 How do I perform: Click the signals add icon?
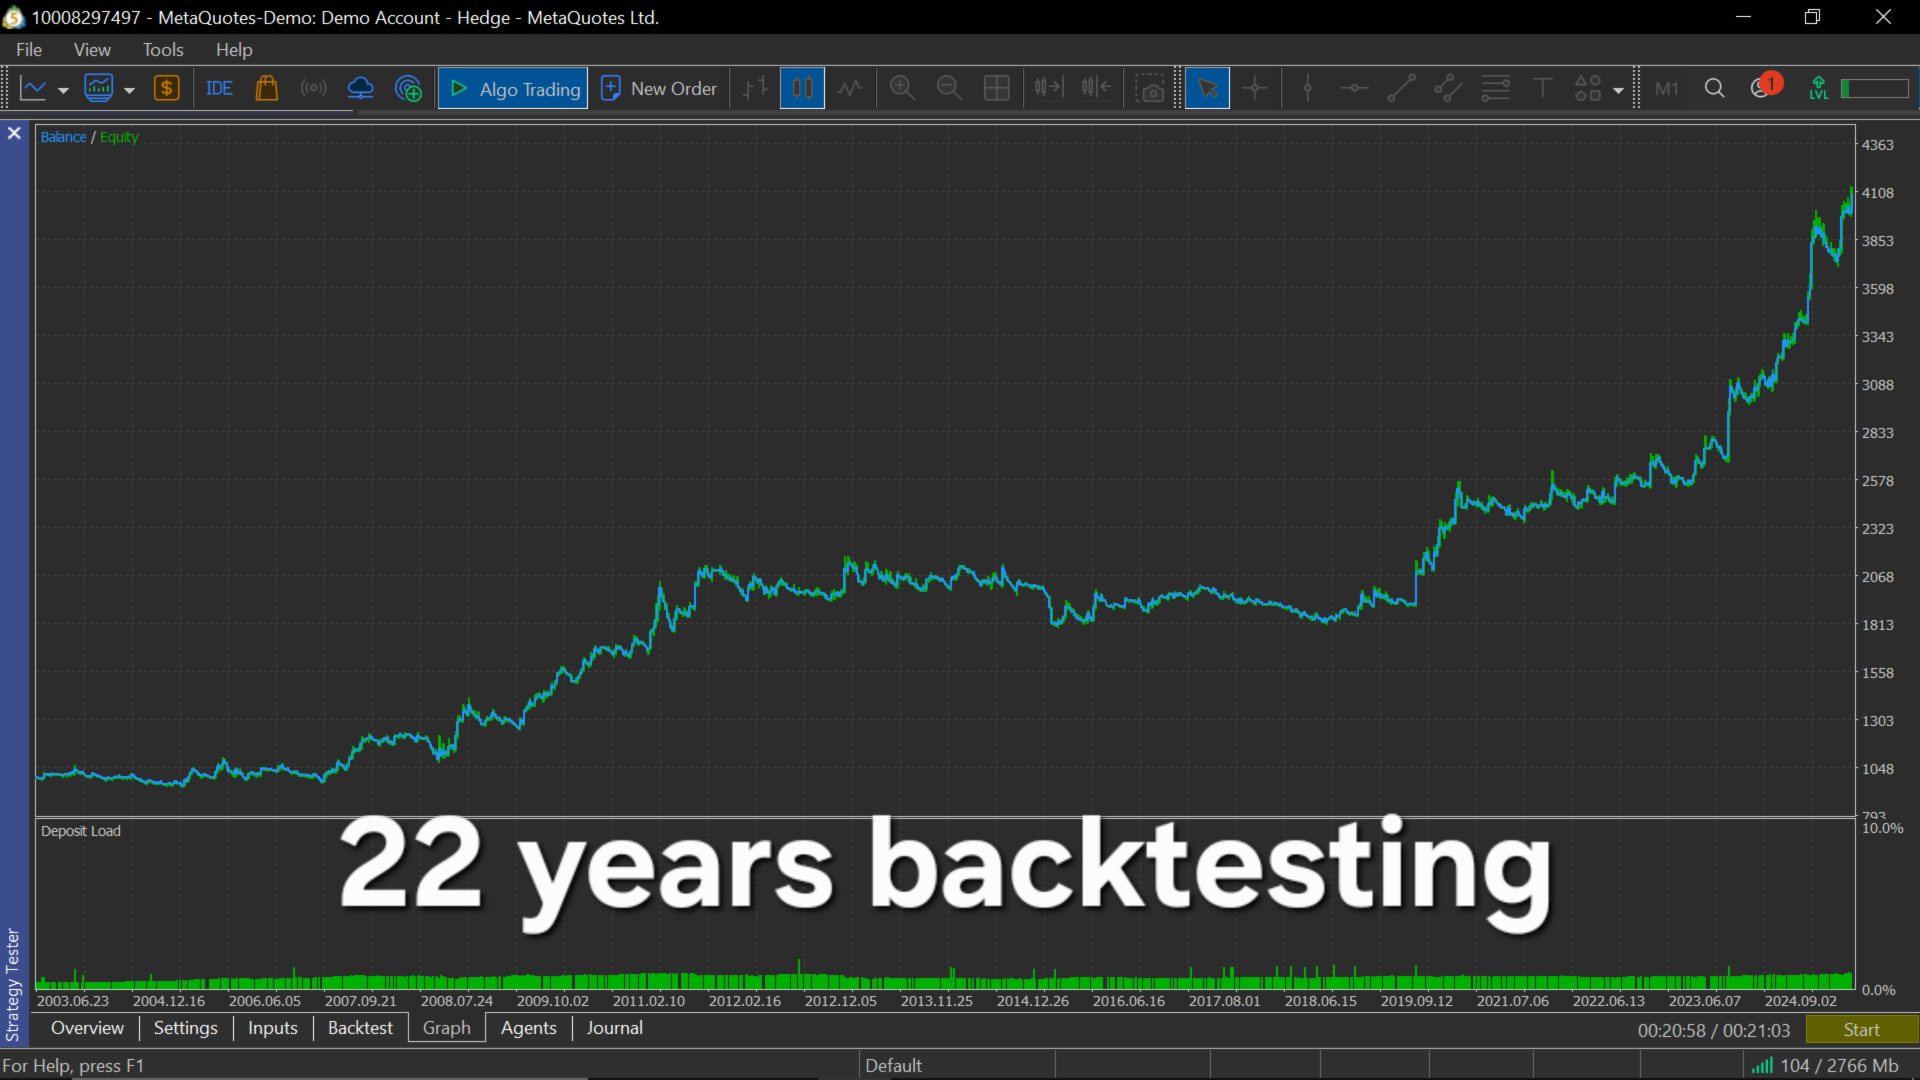(x=408, y=88)
